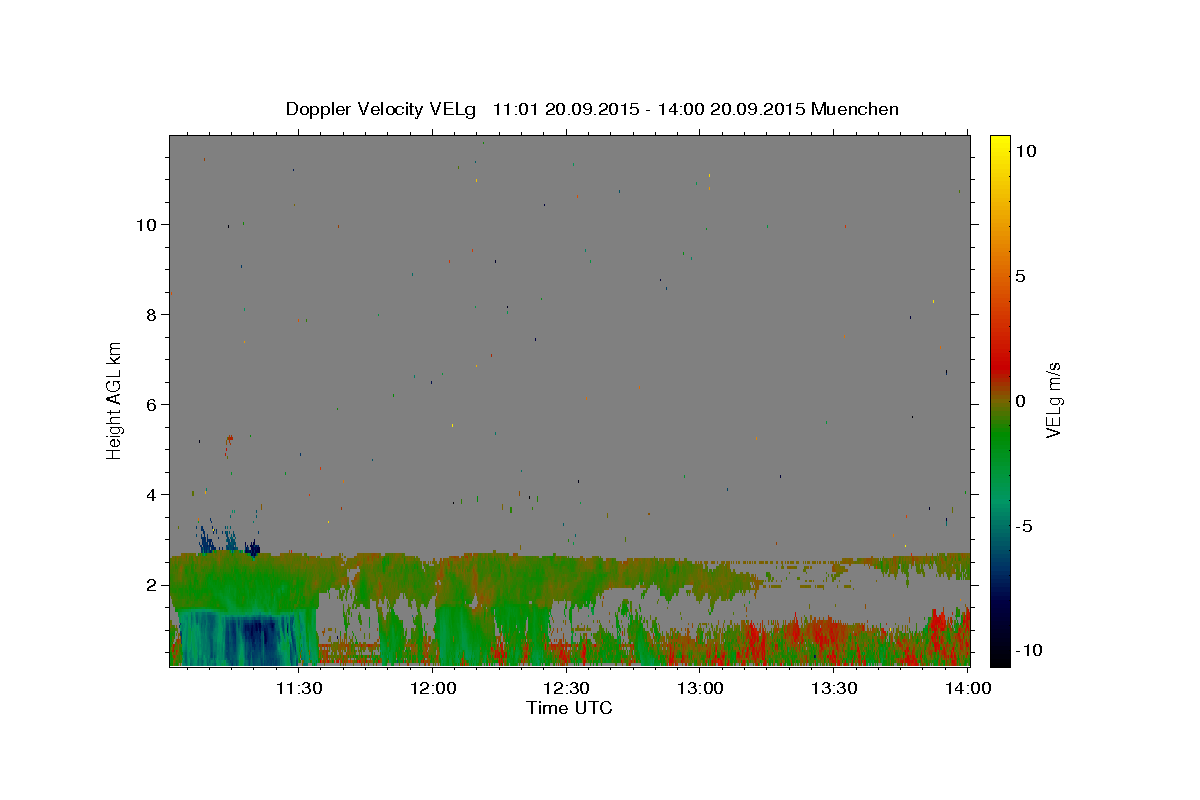Click the height tick label 2

152,584
